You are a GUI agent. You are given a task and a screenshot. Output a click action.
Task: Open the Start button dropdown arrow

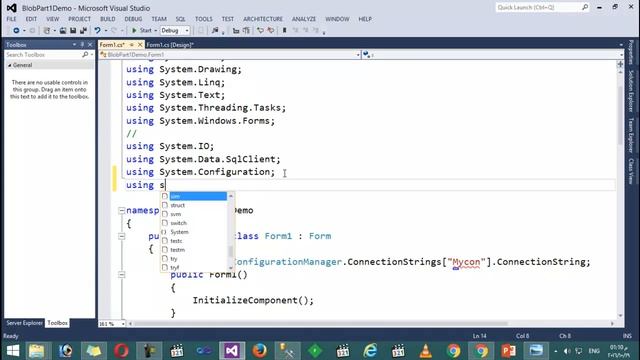(156, 31)
